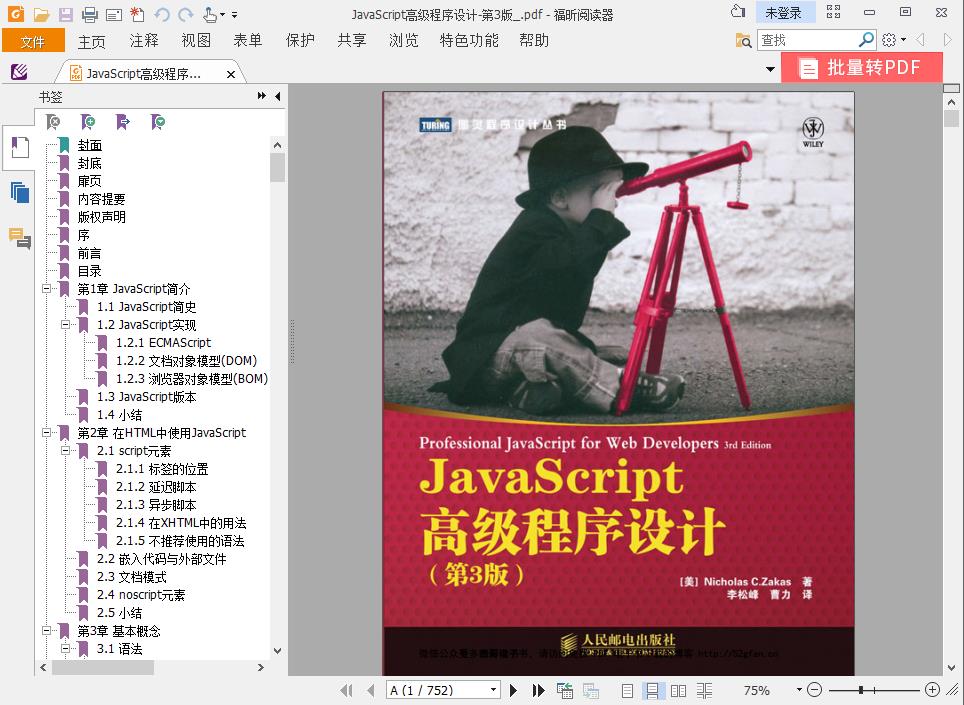The image size is (964, 705).
Task: Collapse the 第3章 基本概念 bookmark
Action: coord(46,631)
